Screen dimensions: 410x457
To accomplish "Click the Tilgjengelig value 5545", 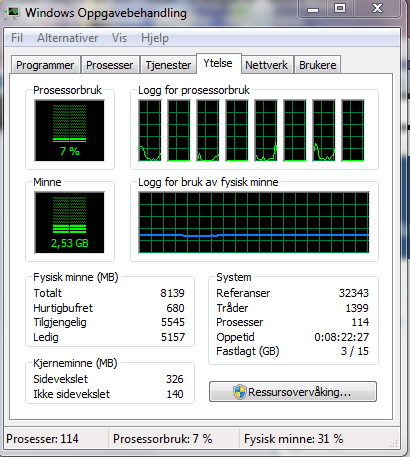I will pos(173,322).
